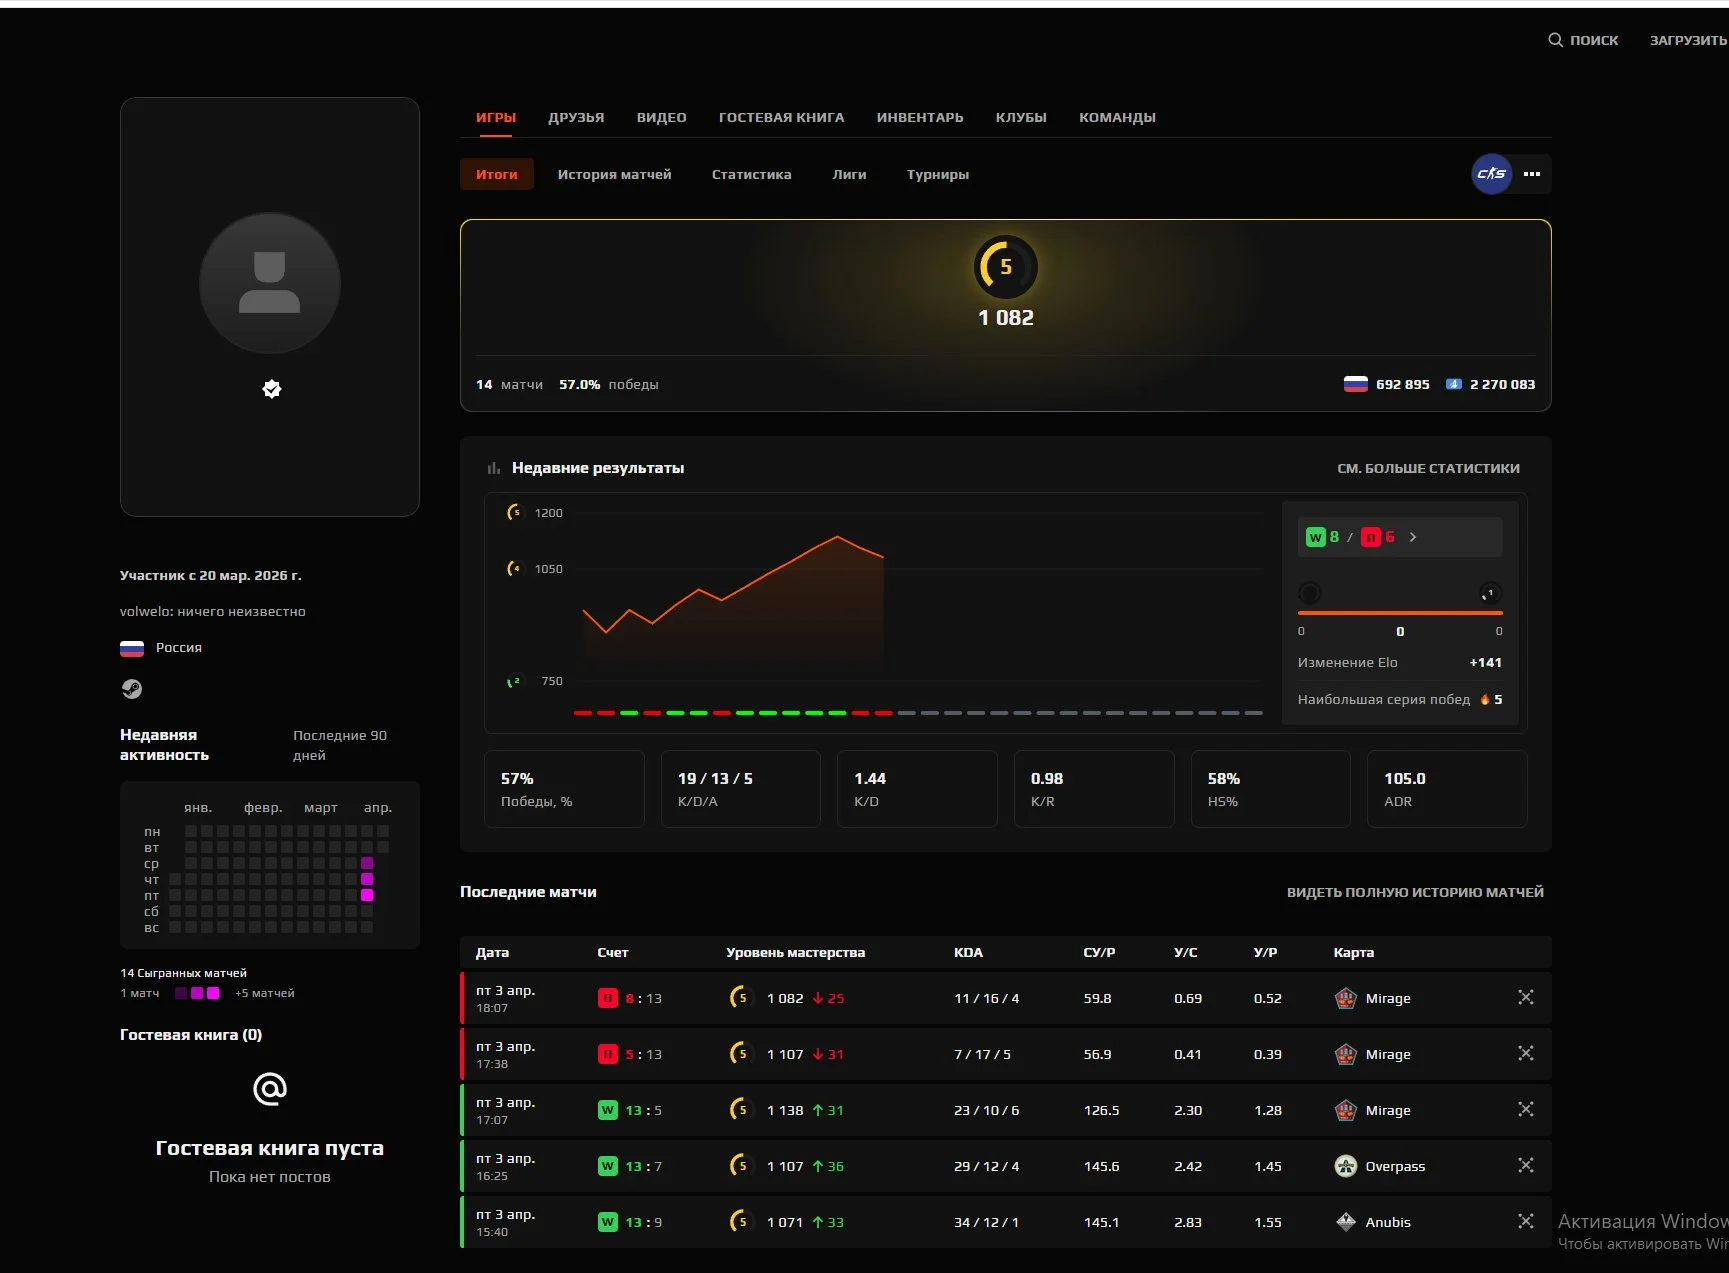Expand the wins/losses chevron arrow
This screenshot has width=1729, height=1273.
pyautogui.click(x=1413, y=537)
